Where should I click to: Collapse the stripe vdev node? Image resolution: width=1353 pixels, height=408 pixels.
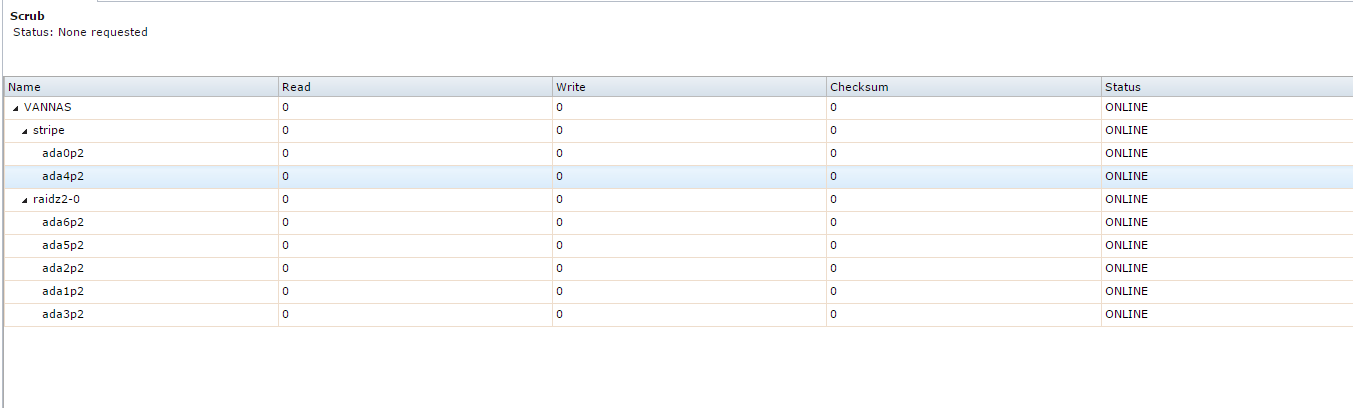(x=25, y=131)
